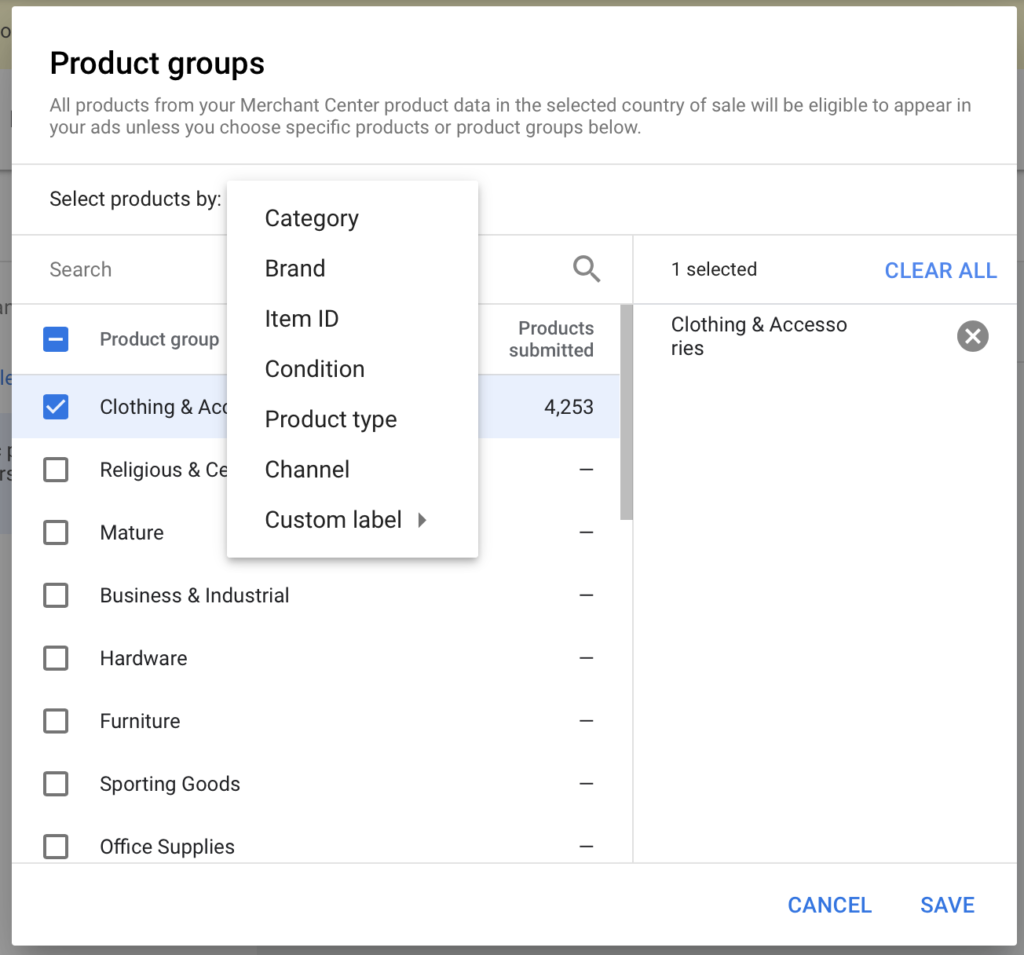This screenshot has height=955, width=1024.
Task: Check the Furniture checkbox
Action: pyautogui.click(x=56, y=721)
